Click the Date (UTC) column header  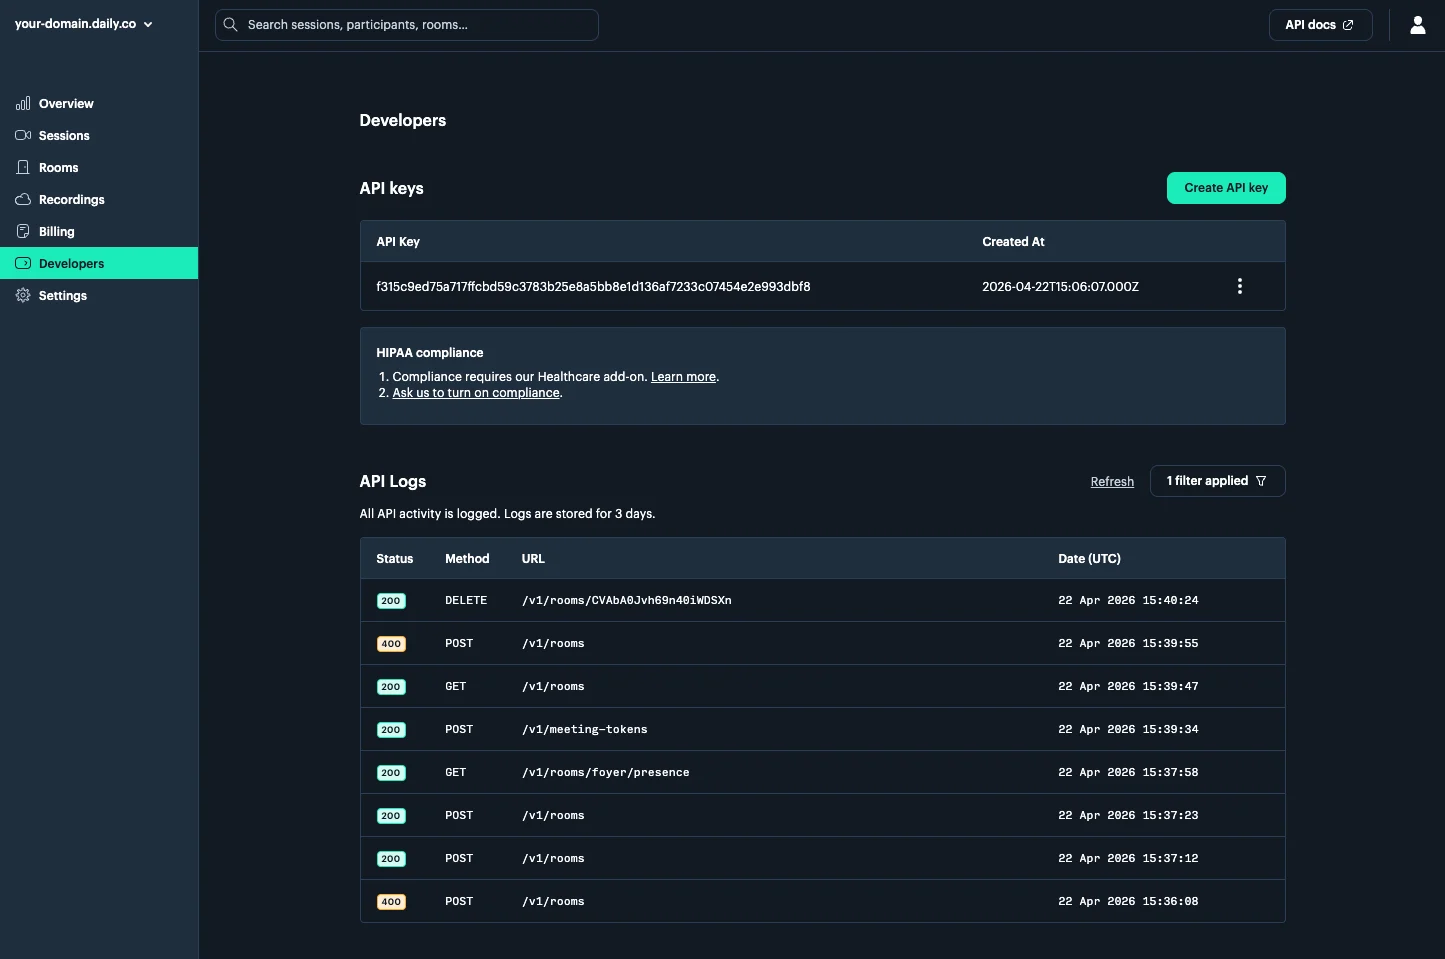[1089, 559]
